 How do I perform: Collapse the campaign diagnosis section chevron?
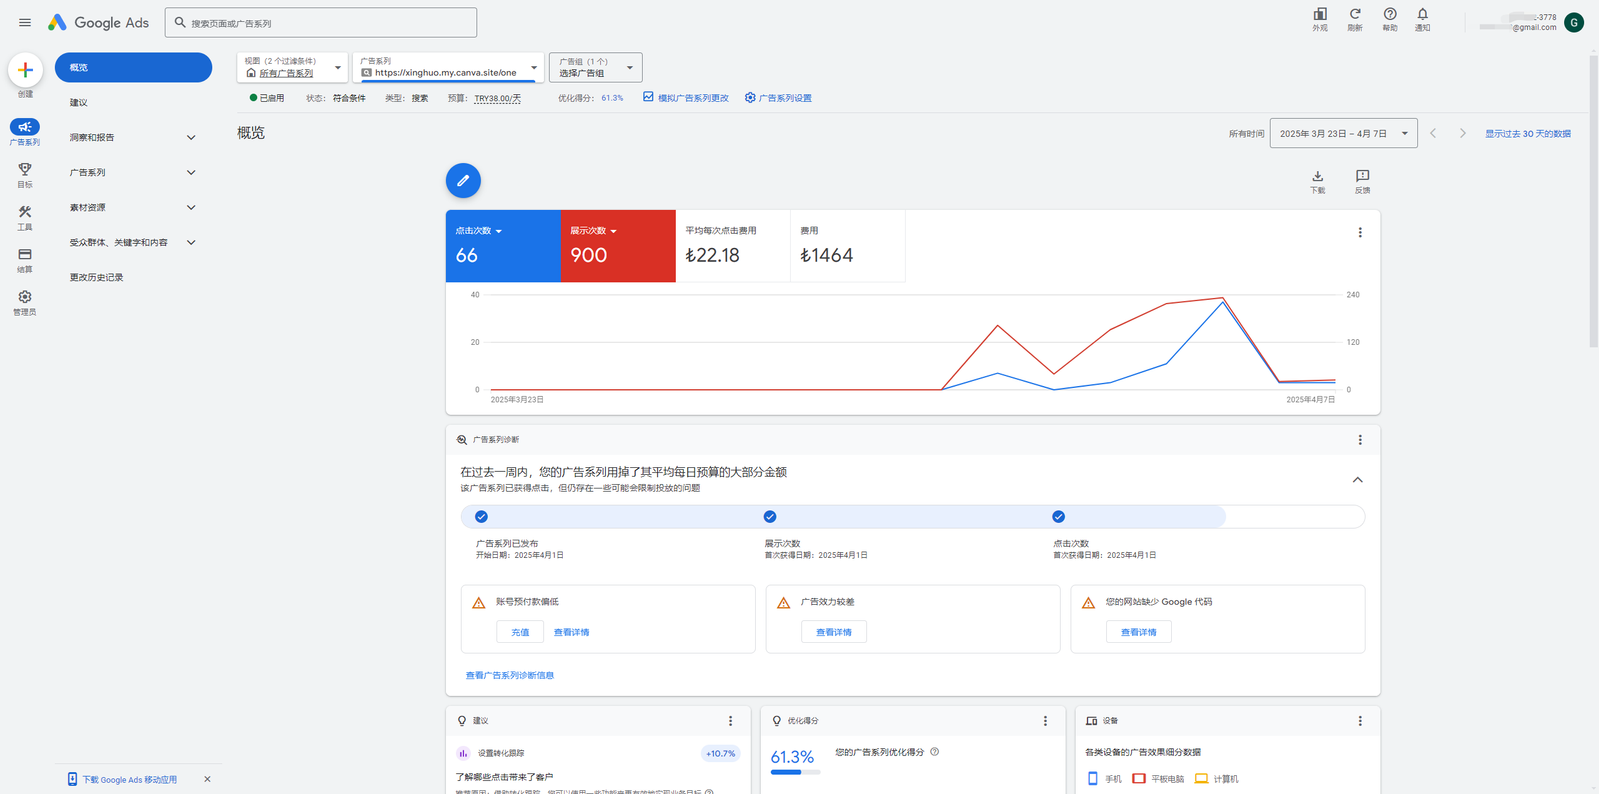(1357, 480)
